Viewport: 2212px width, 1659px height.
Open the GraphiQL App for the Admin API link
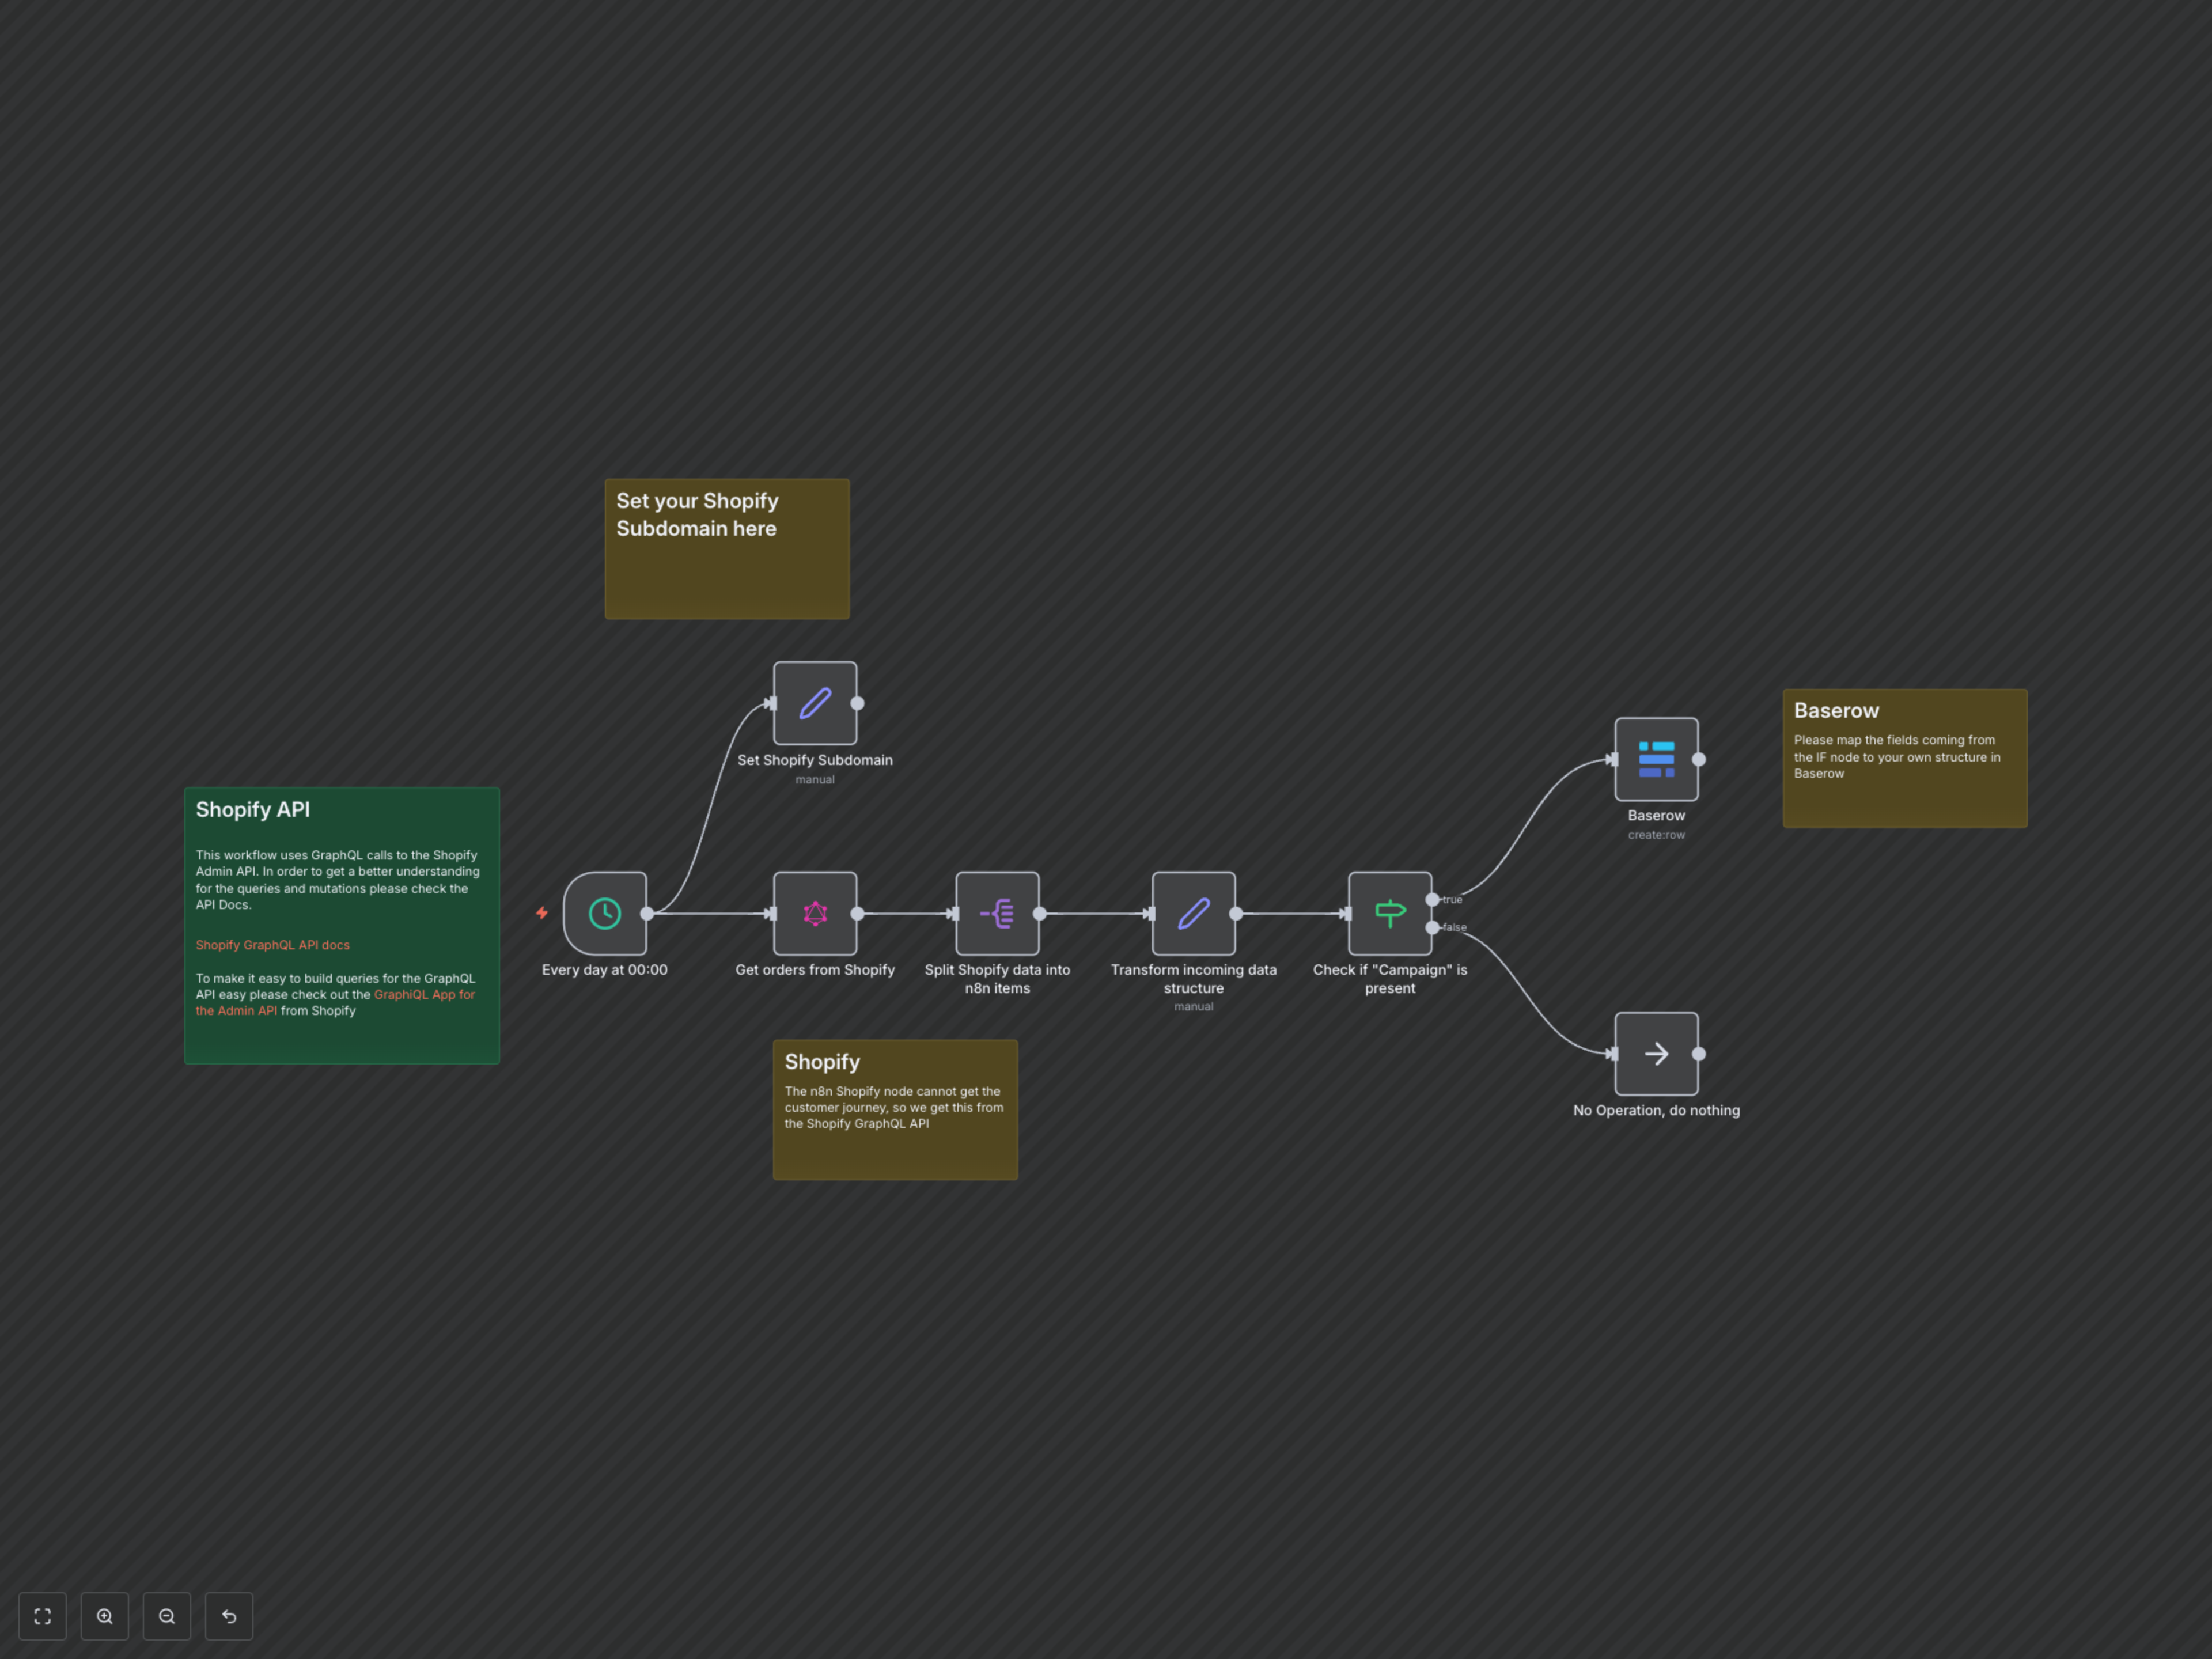[424, 995]
